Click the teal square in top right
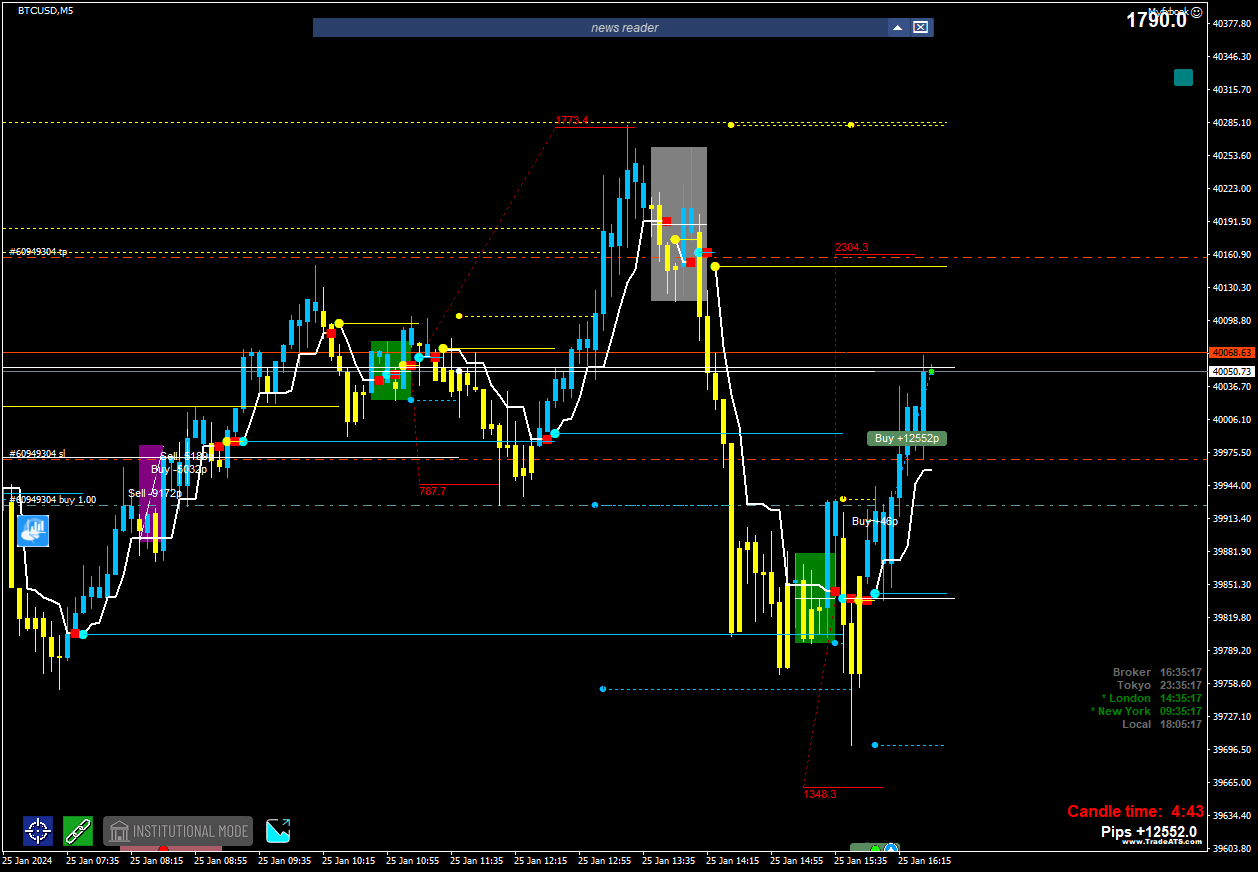This screenshot has width=1258, height=872. tap(1183, 77)
